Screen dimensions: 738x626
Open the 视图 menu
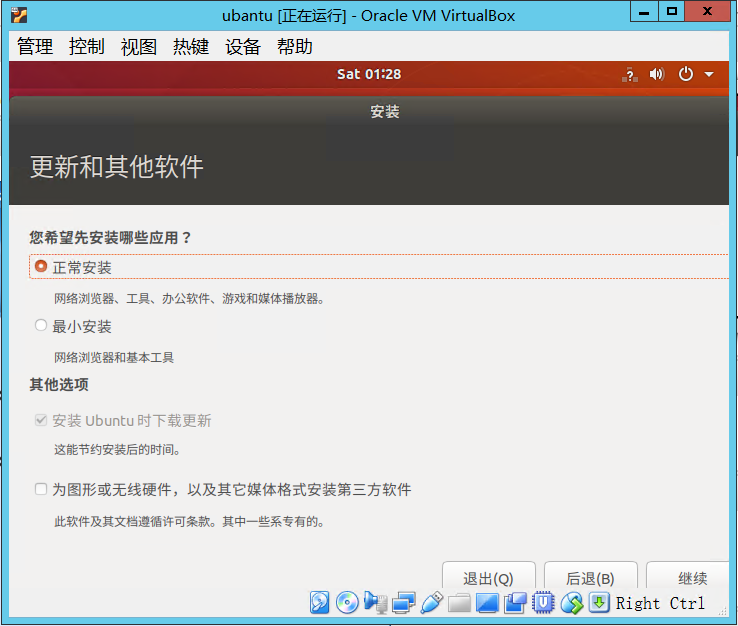tap(139, 46)
